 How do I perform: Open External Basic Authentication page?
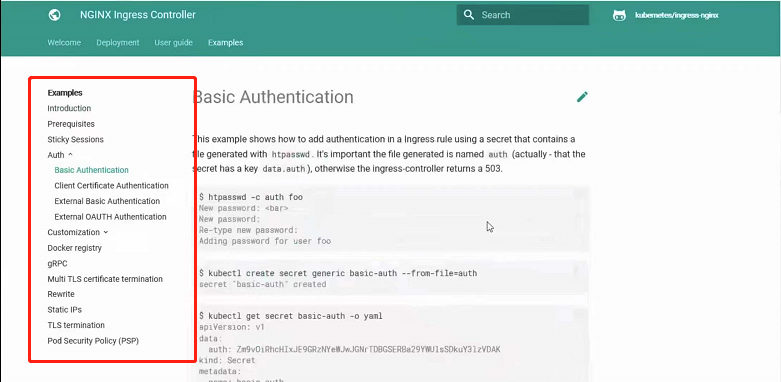pyautogui.click(x=107, y=201)
